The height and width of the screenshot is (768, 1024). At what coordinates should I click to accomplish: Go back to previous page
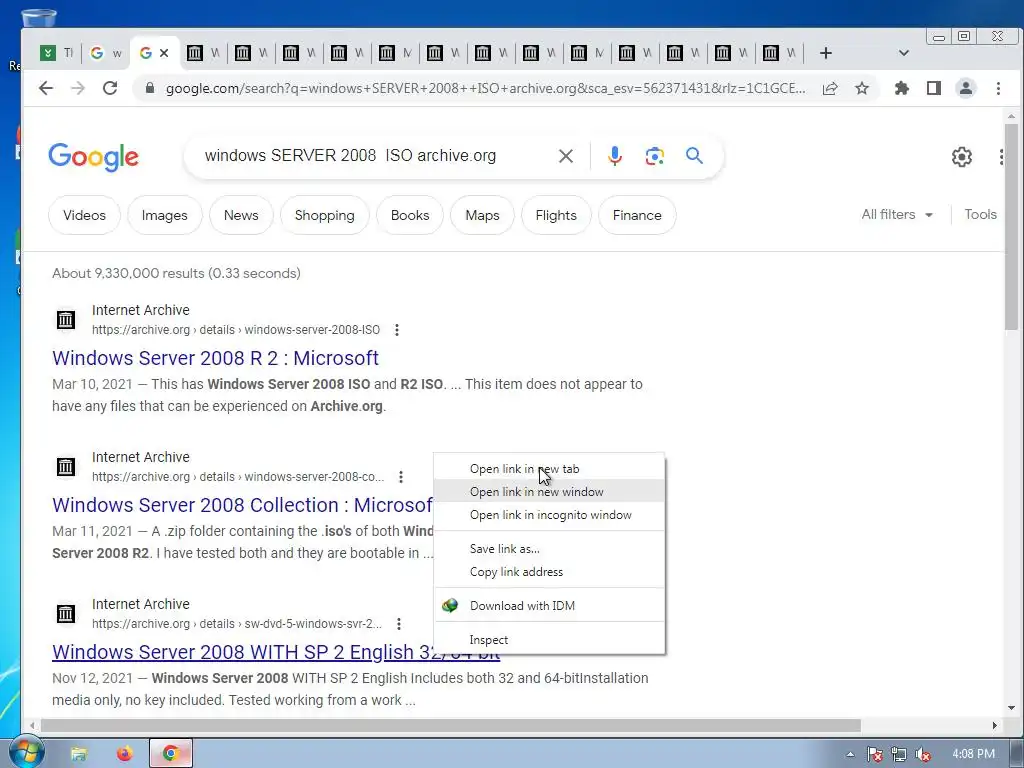click(45, 88)
